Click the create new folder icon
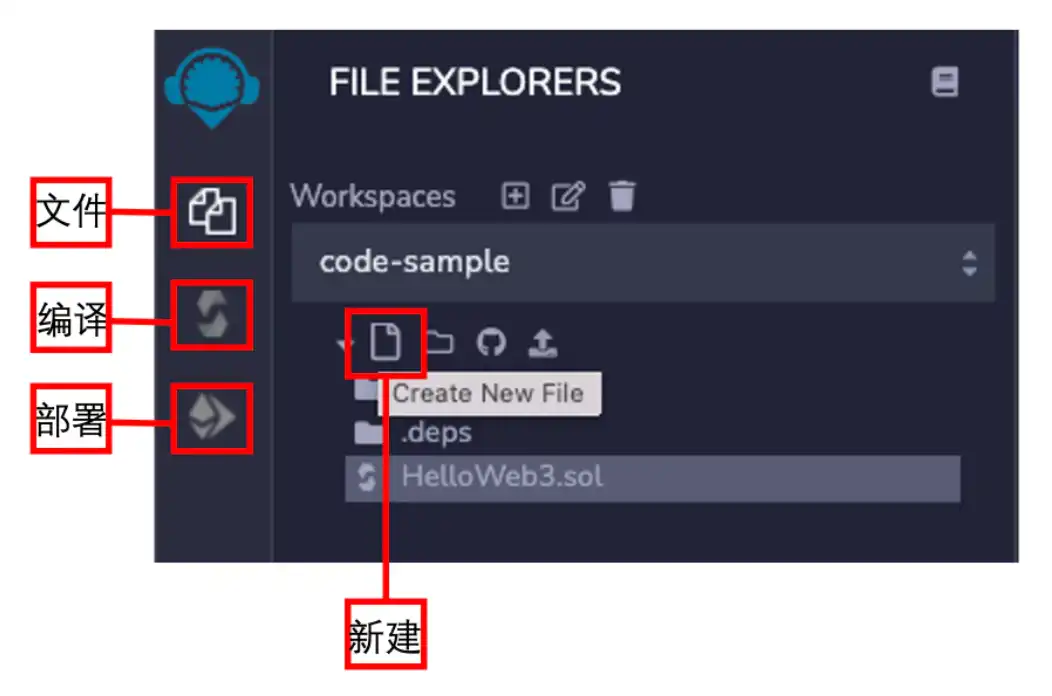1052x696 pixels. [439, 342]
